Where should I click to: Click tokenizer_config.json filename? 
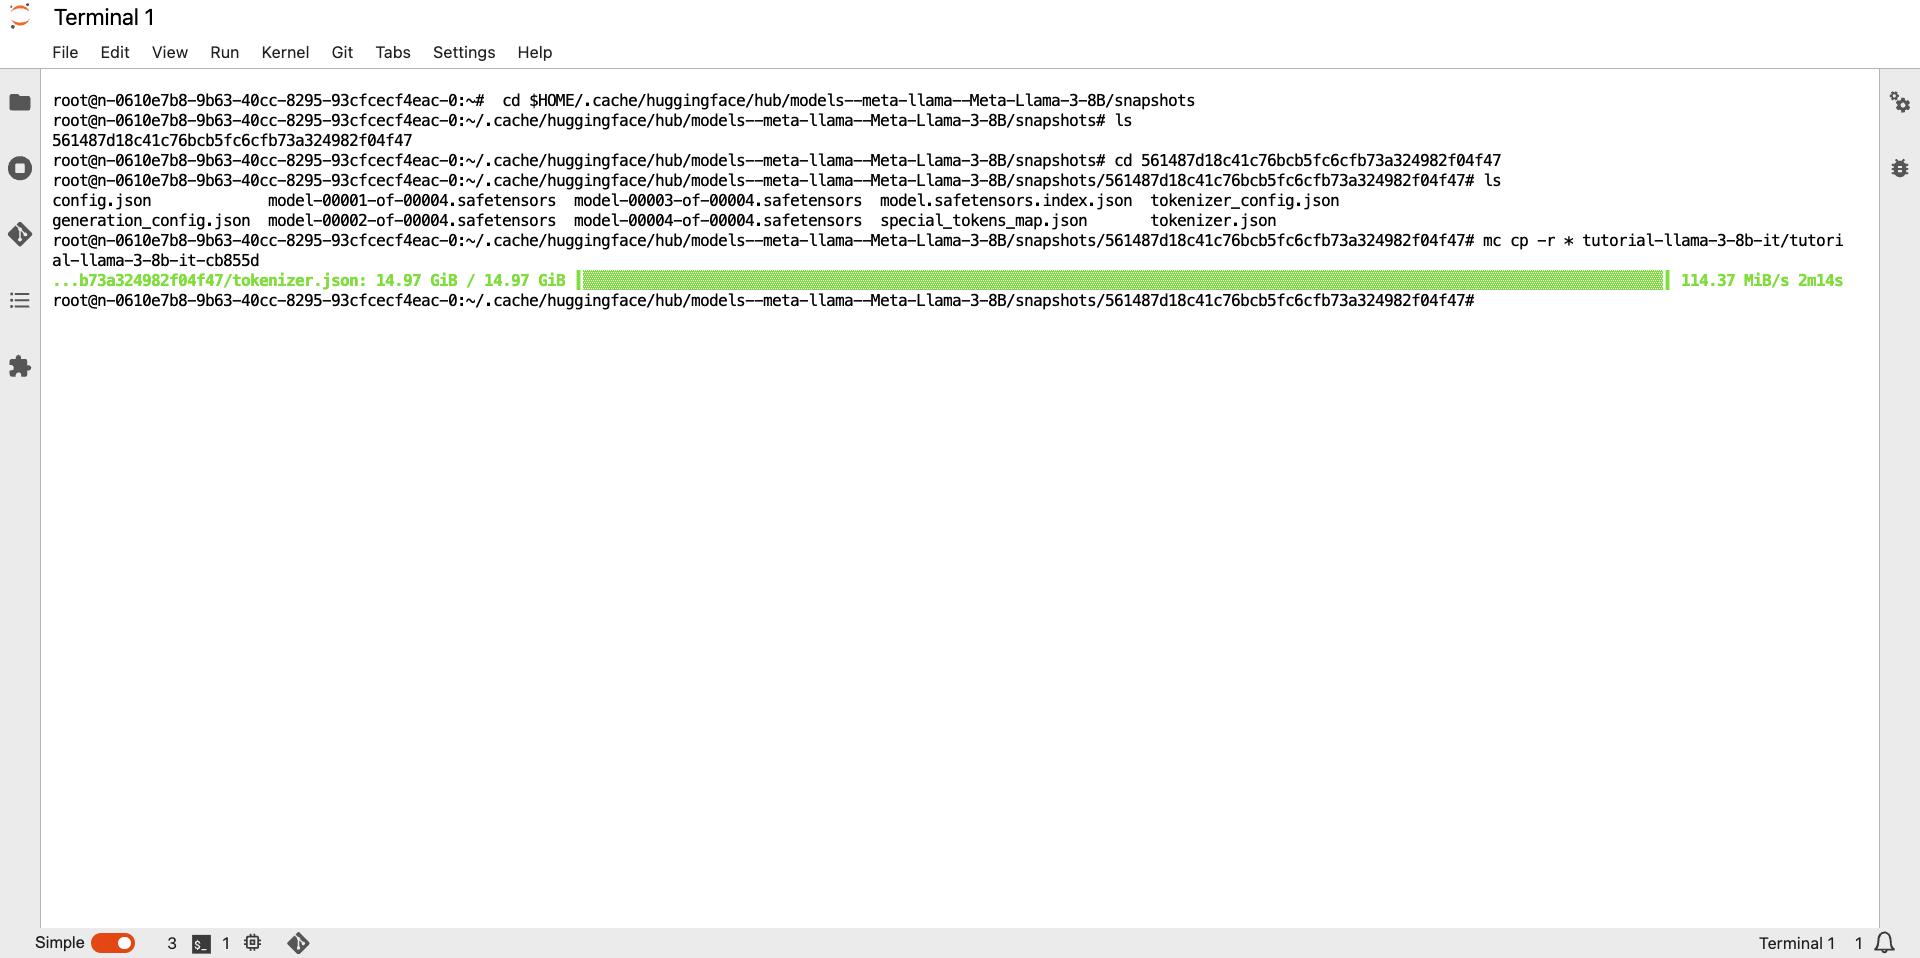click(1245, 200)
